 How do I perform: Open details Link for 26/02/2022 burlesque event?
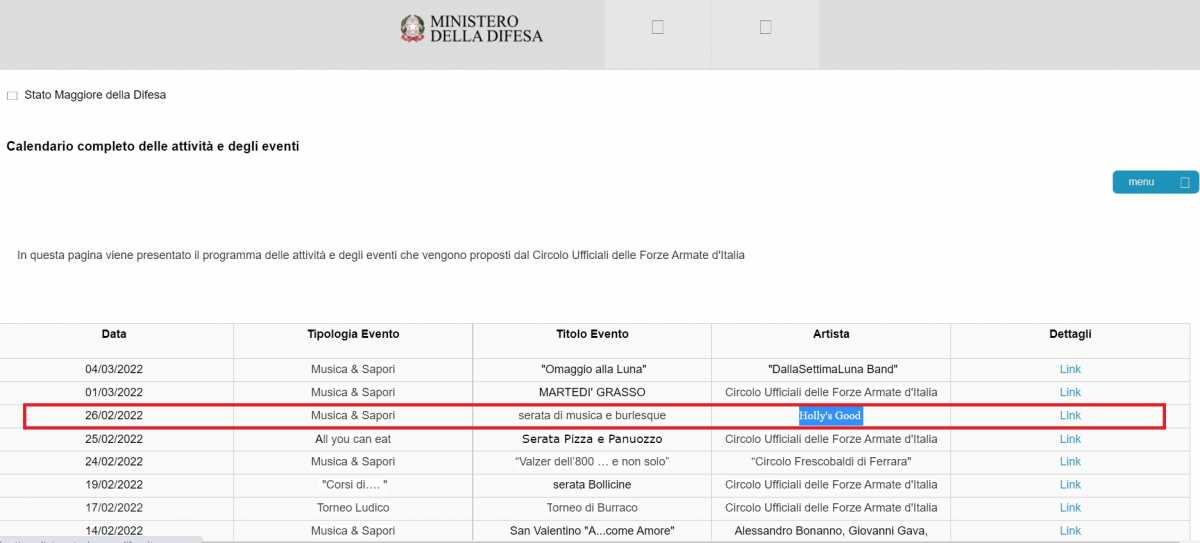1070,415
